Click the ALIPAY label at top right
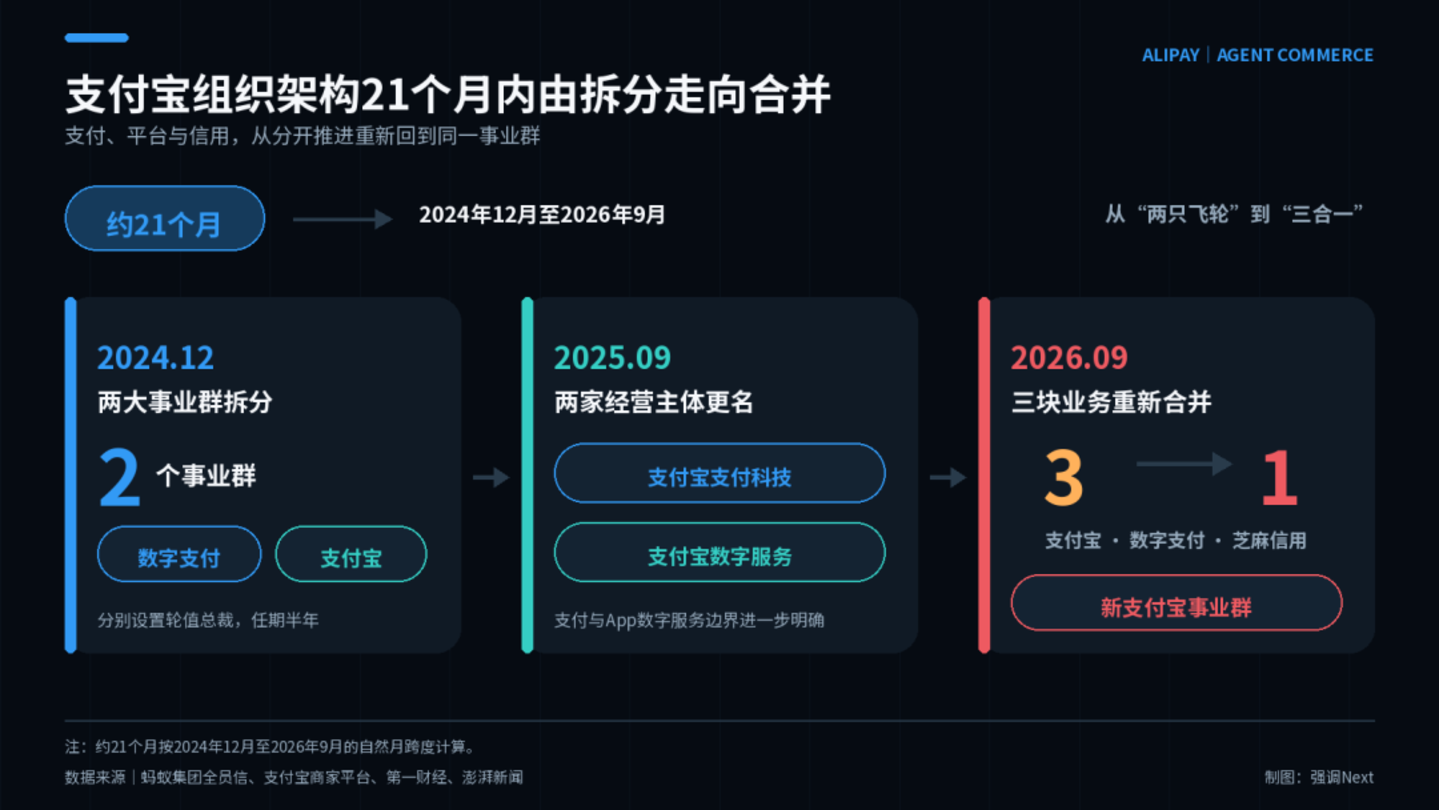Viewport: 1439px width, 810px height. tap(1171, 55)
